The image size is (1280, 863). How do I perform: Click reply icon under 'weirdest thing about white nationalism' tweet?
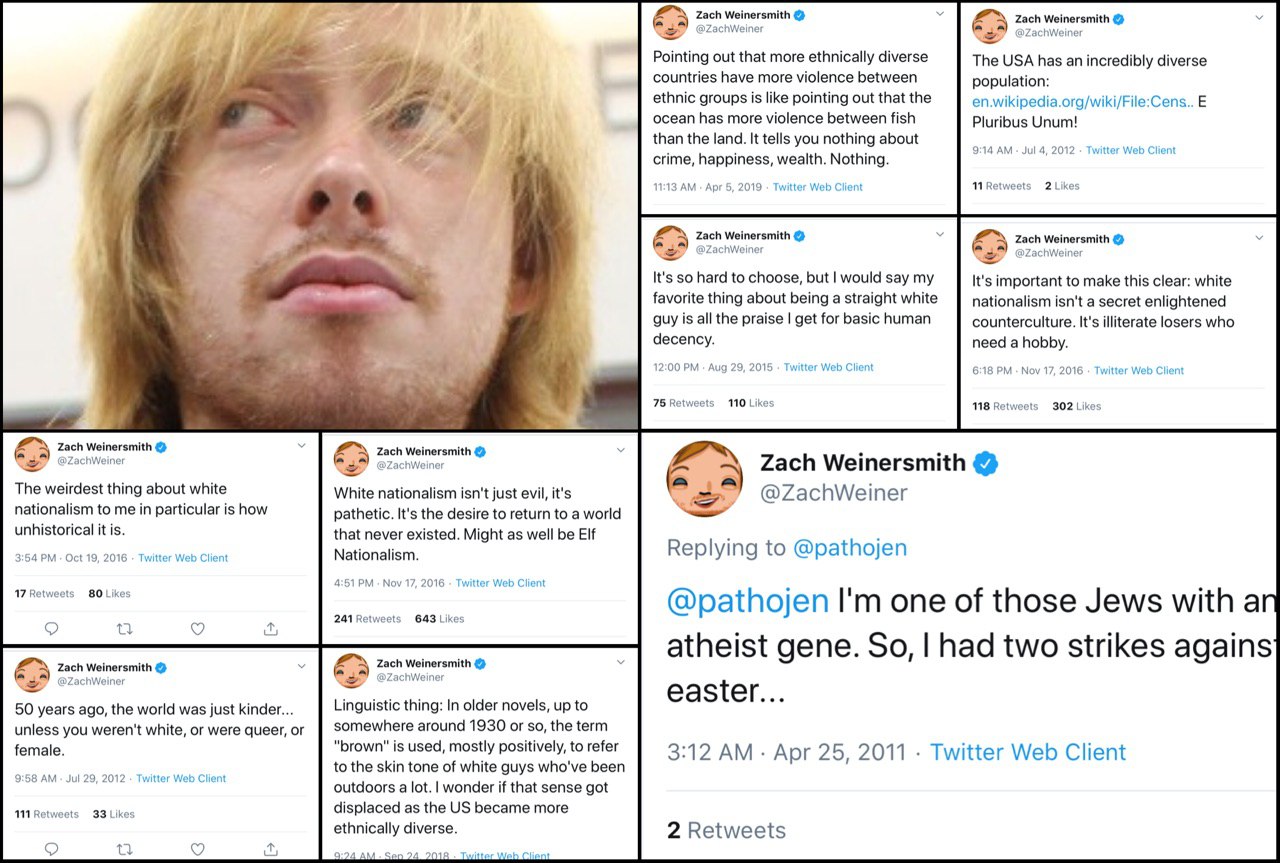(52, 629)
